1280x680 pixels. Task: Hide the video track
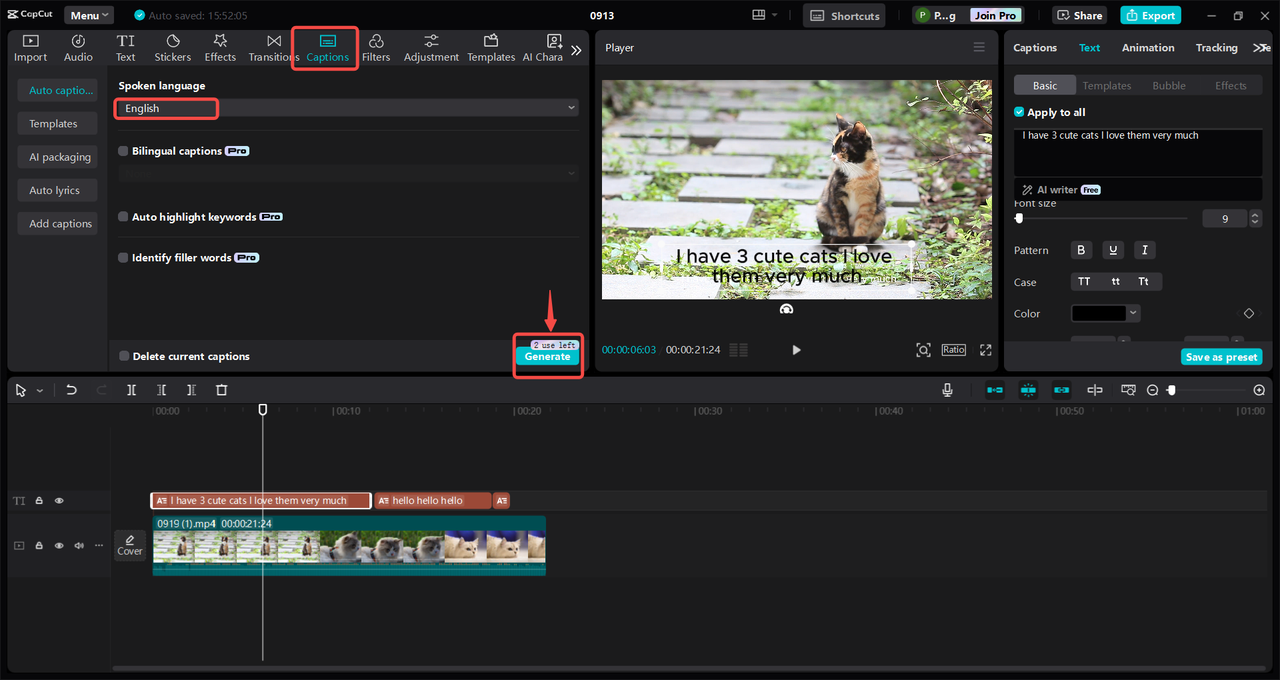click(x=59, y=545)
